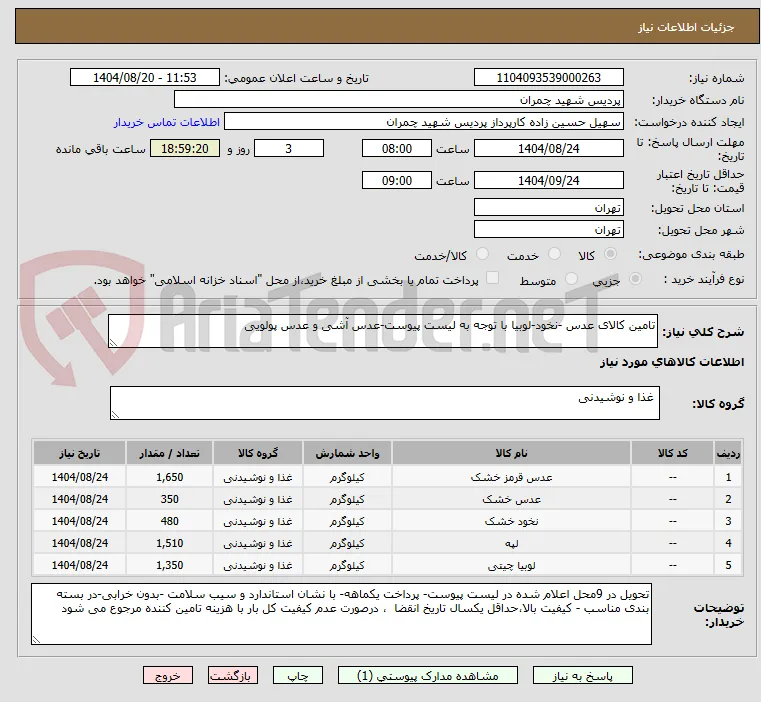Click the buyer notes textarea توضیحات خریدار
The image size is (761, 702).
tap(341, 614)
